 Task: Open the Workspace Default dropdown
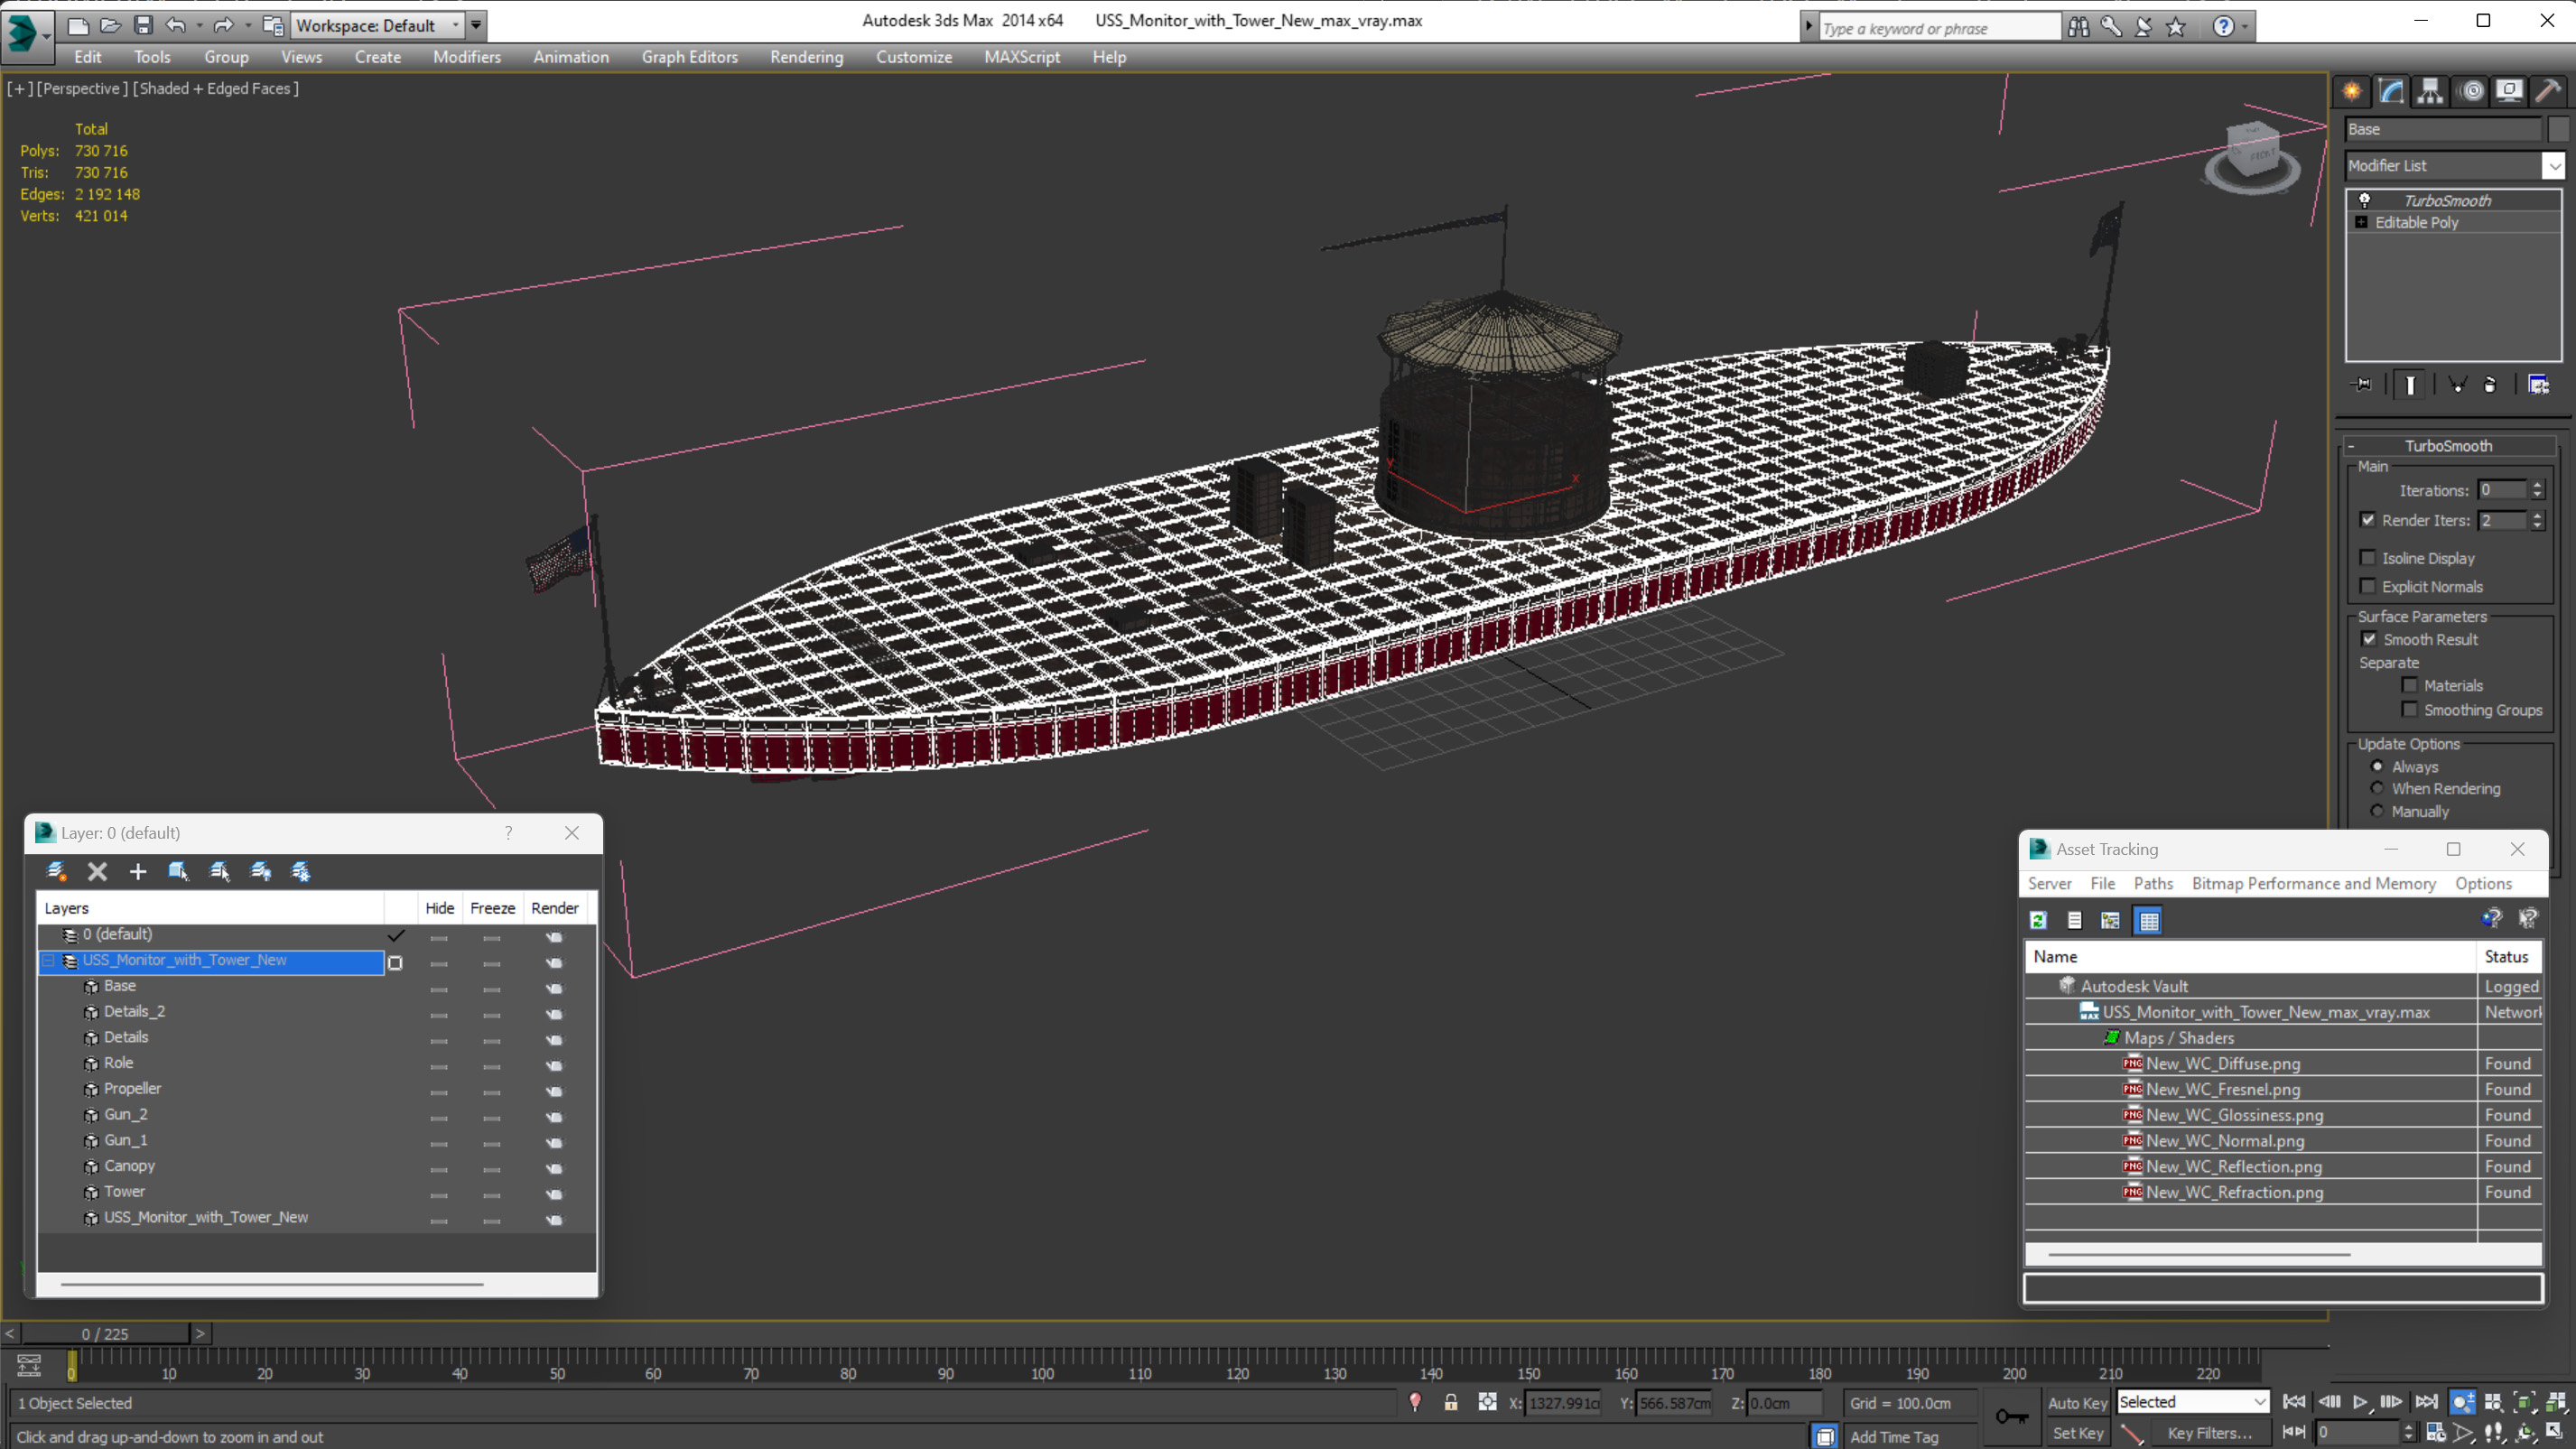[378, 25]
